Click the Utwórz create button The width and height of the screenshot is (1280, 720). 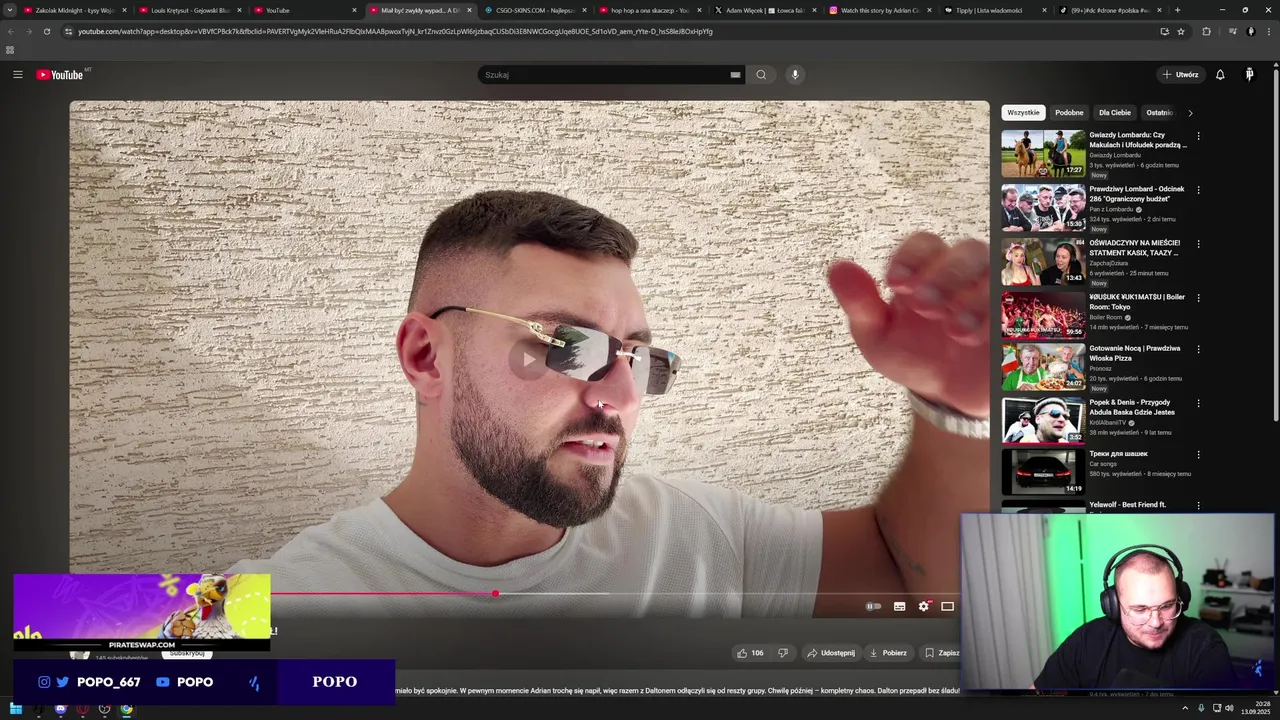(x=1180, y=75)
